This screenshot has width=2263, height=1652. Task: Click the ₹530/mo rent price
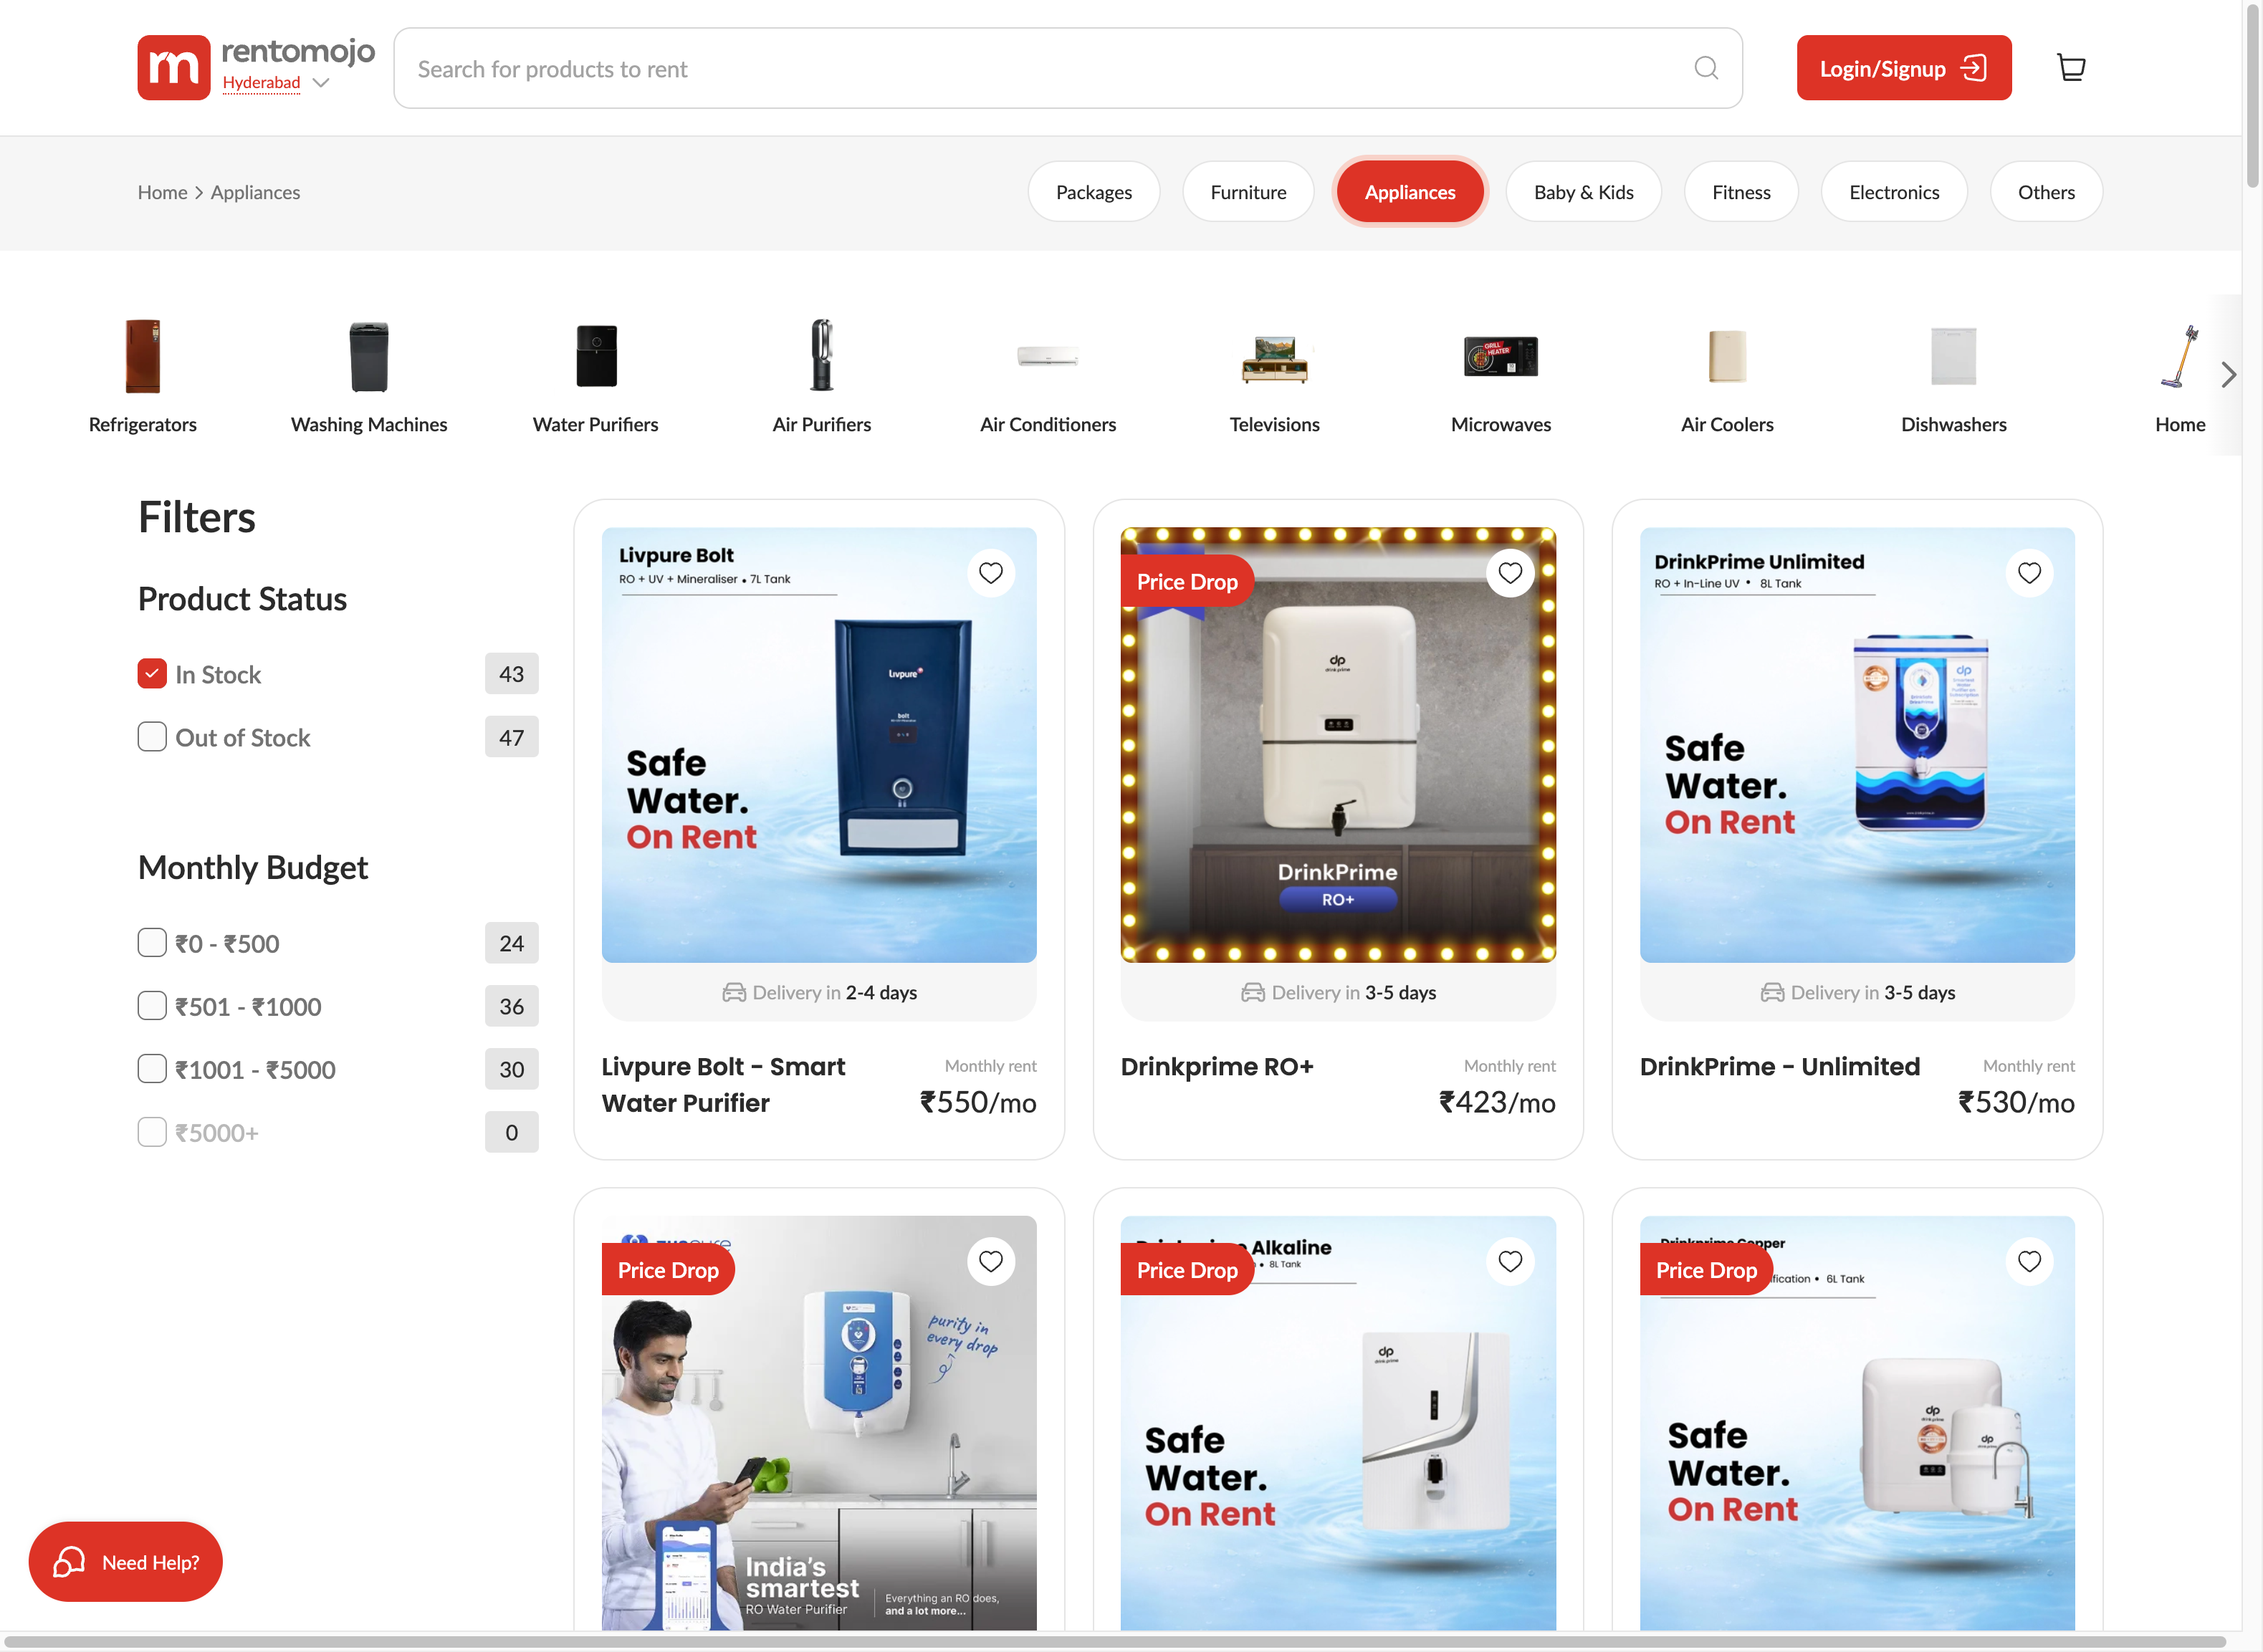(2016, 1102)
